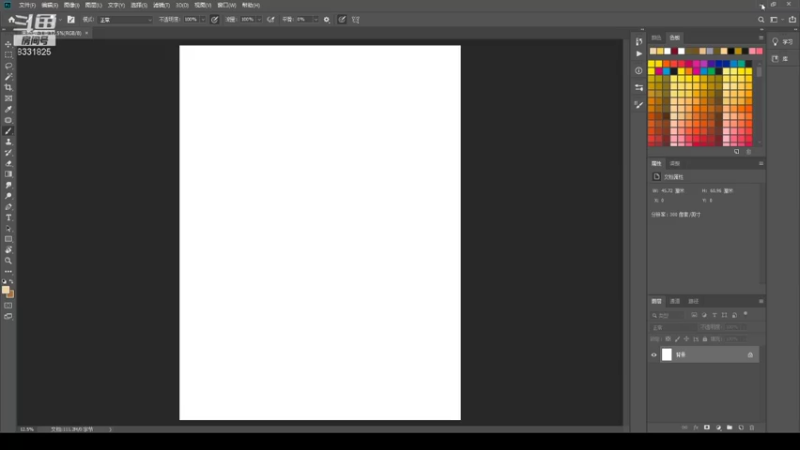Open the layer filter kind dropdown

pyautogui.click(x=667, y=315)
